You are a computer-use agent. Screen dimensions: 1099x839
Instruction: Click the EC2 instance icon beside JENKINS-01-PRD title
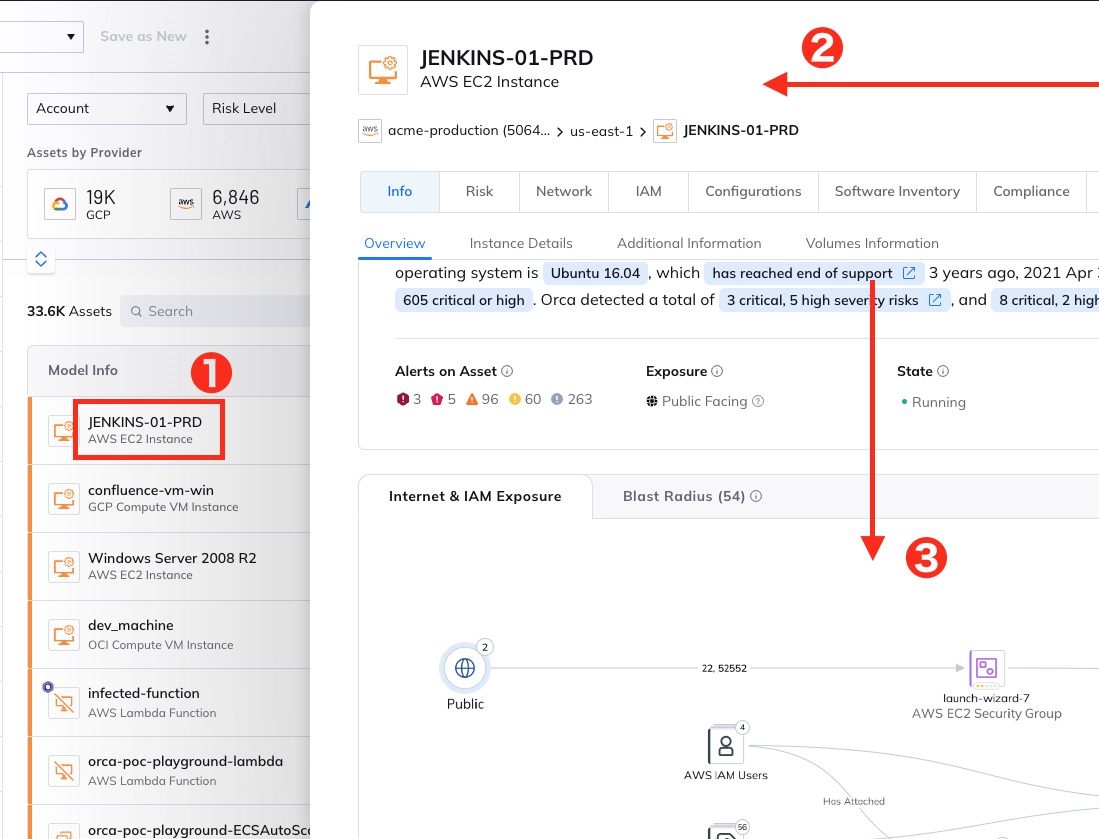[383, 69]
